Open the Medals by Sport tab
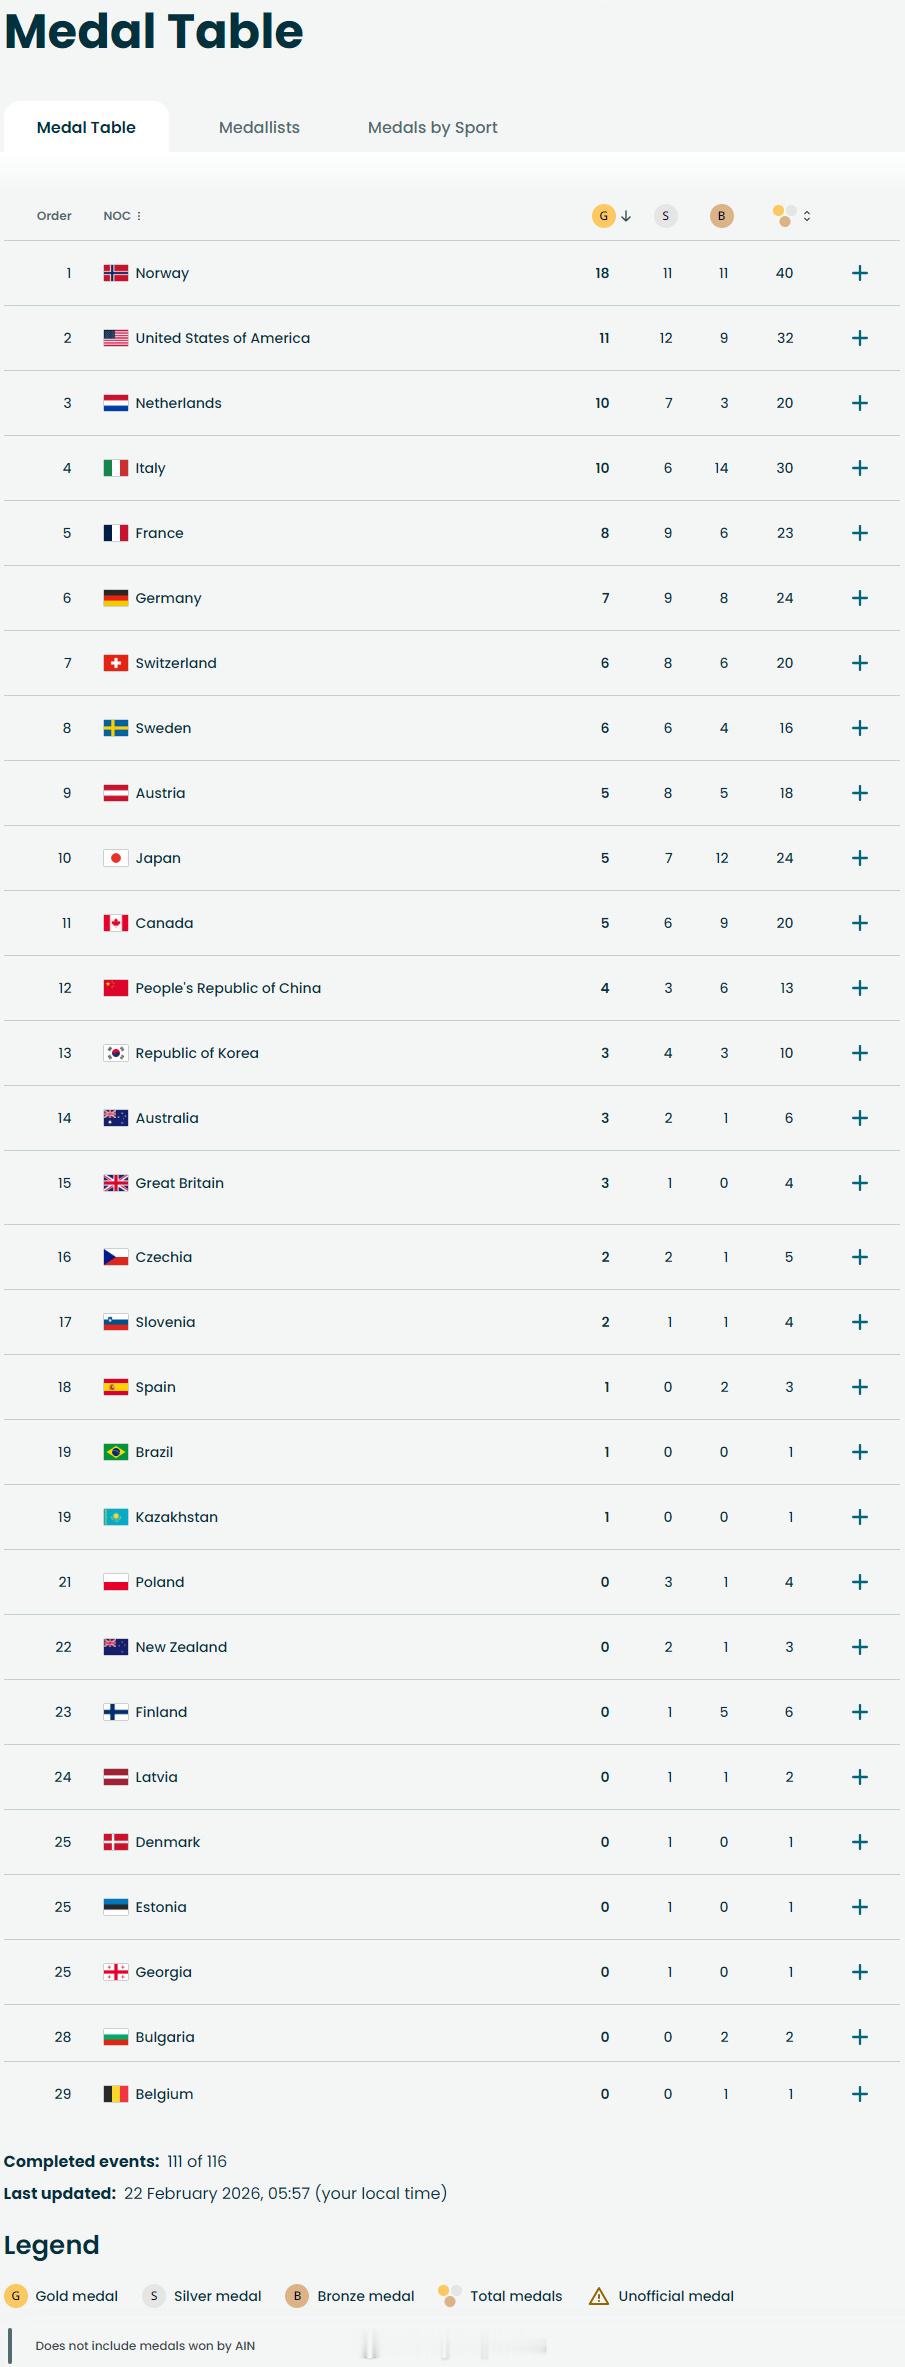This screenshot has width=905, height=2367. point(433,127)
